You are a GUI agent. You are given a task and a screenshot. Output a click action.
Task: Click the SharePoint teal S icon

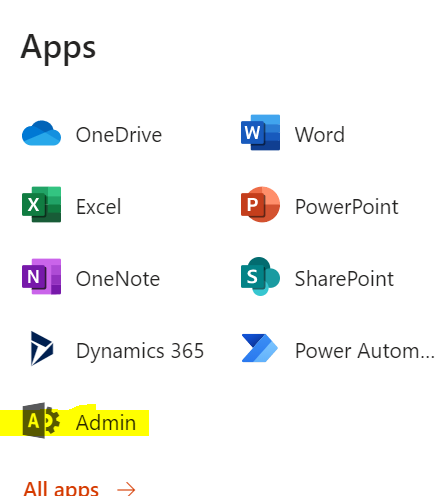click(x=260, y=276)
